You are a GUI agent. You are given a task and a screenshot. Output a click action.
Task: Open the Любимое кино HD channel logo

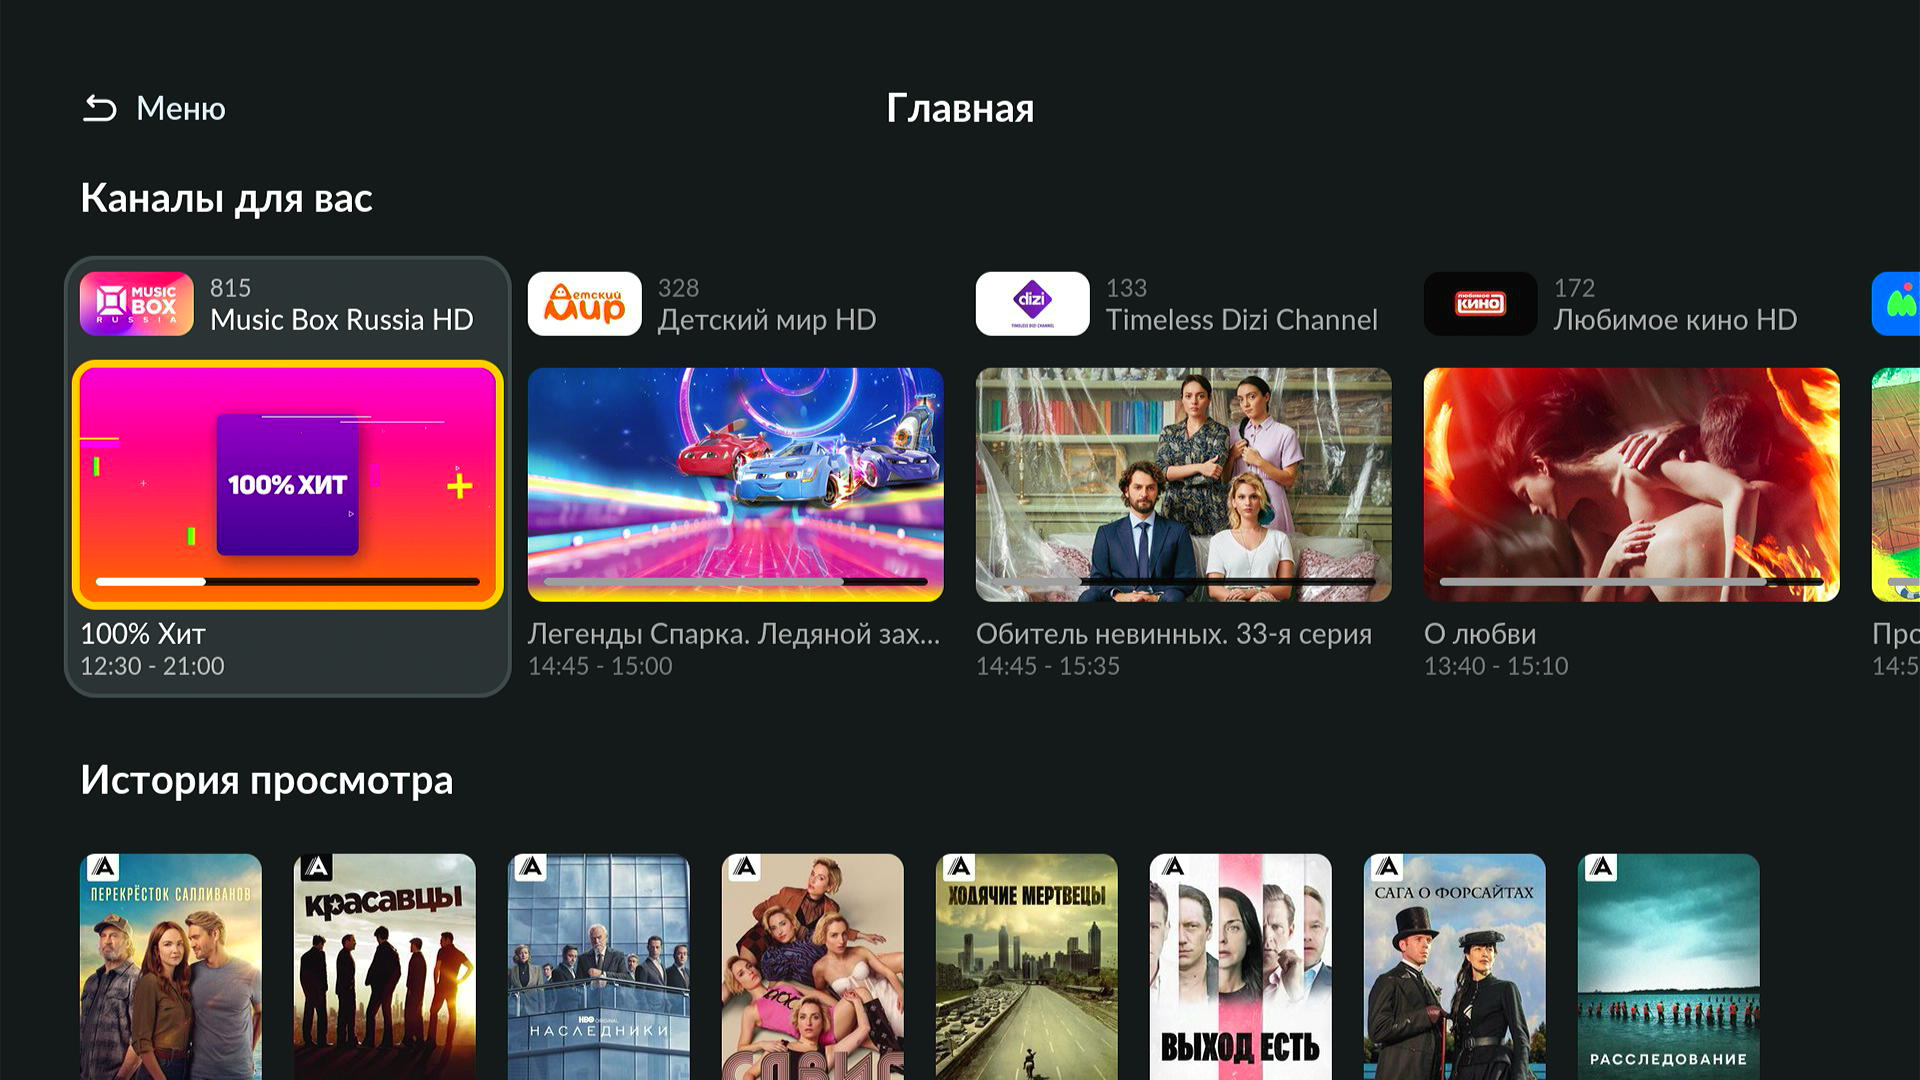pos(1481,304)
